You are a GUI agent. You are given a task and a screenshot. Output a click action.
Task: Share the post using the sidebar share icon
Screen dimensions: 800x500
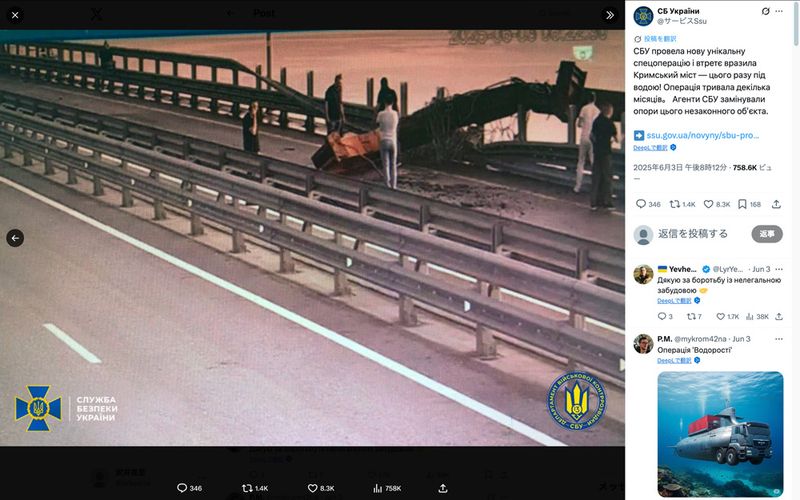click(x=777, y=204)
